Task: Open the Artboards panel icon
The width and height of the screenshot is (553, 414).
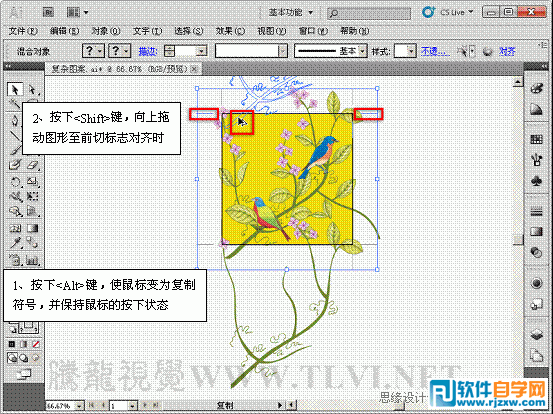Action: coord(536,355)
